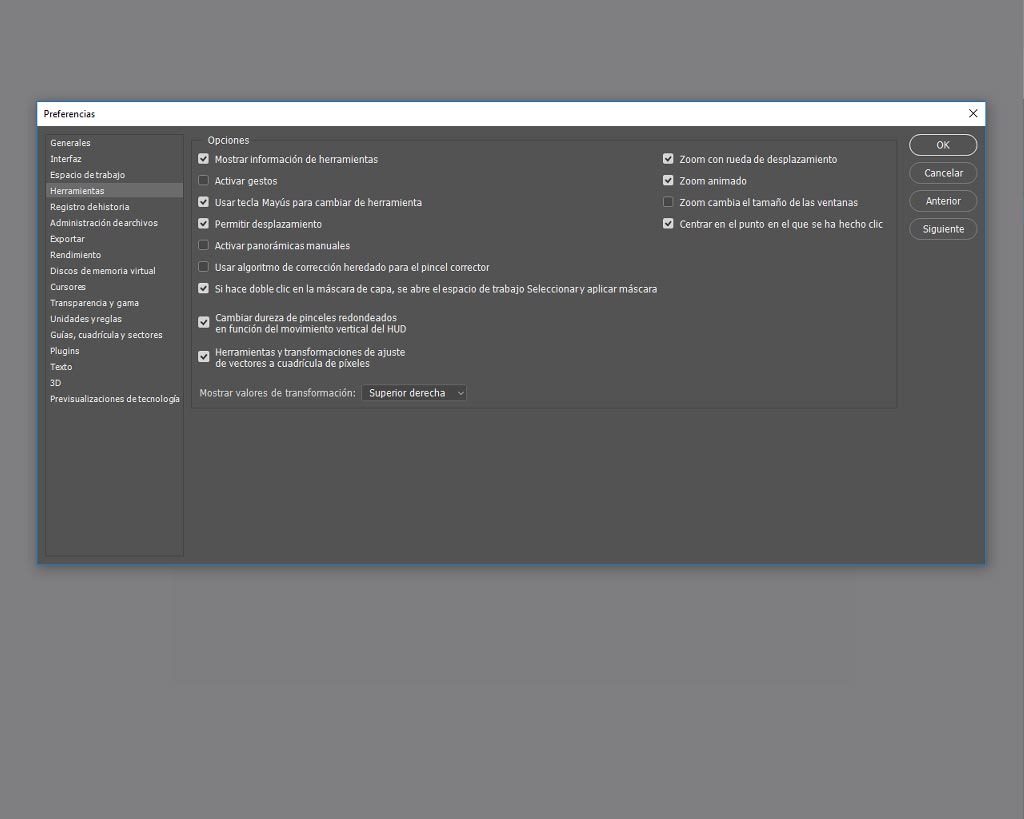Open the Texto category
The width and height of the screenshot is (1024, 819).
[x=114, y=367]
